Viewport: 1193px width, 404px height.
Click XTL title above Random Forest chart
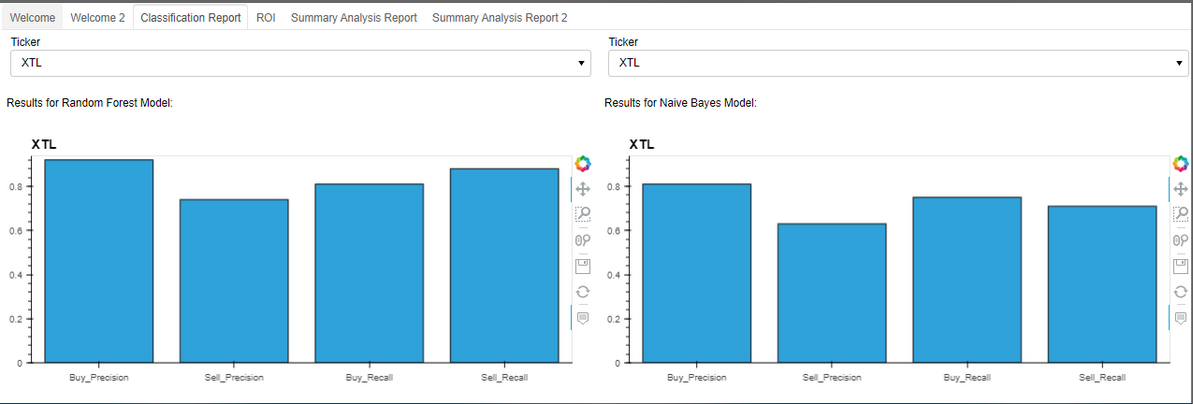[x=44, y=144]
